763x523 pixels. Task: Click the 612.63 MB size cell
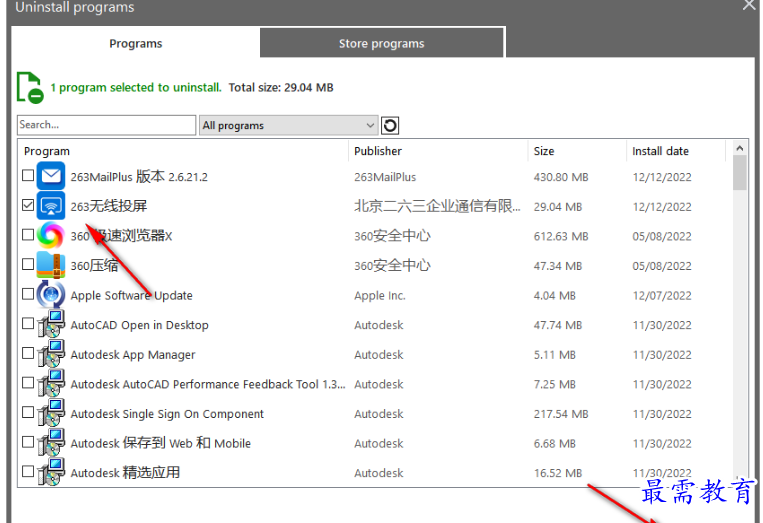[x=561, y=236]
